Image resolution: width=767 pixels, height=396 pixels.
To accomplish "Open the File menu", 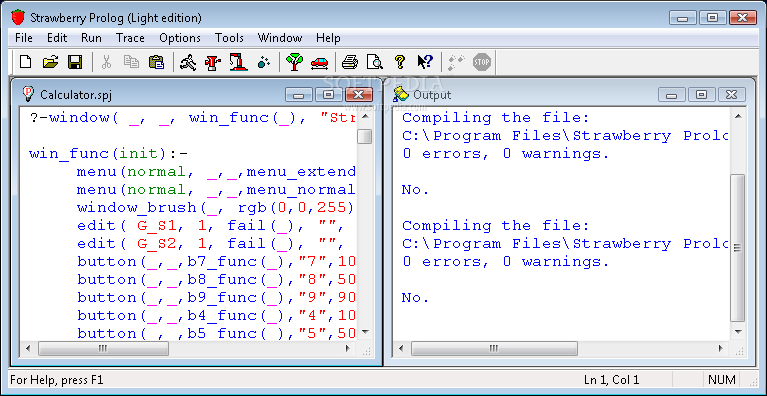I will 23,38.
